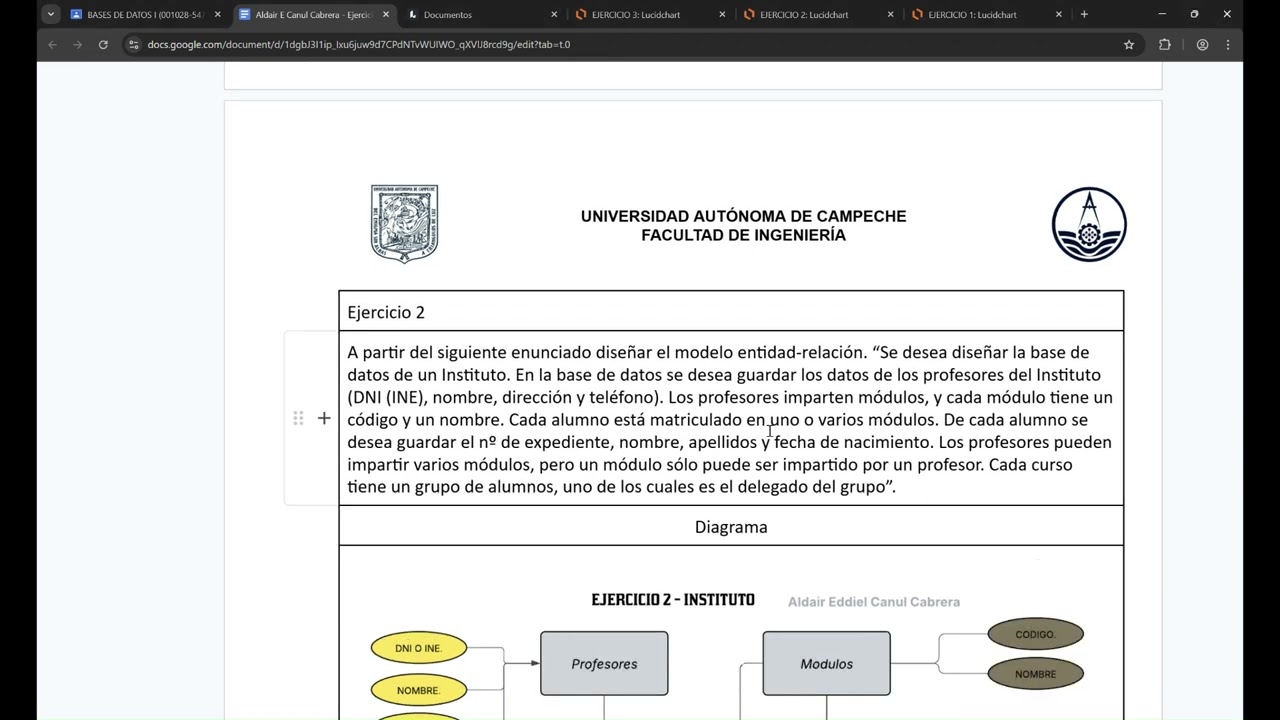Go forward to the next page
Image resolution: width=1280 pixels, height=720 pixels.
[77, 44]
